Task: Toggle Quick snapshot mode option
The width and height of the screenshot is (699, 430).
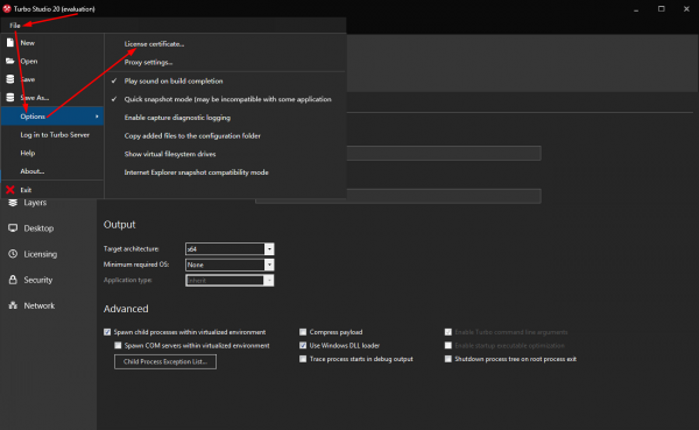Action: tap(227, 99)
